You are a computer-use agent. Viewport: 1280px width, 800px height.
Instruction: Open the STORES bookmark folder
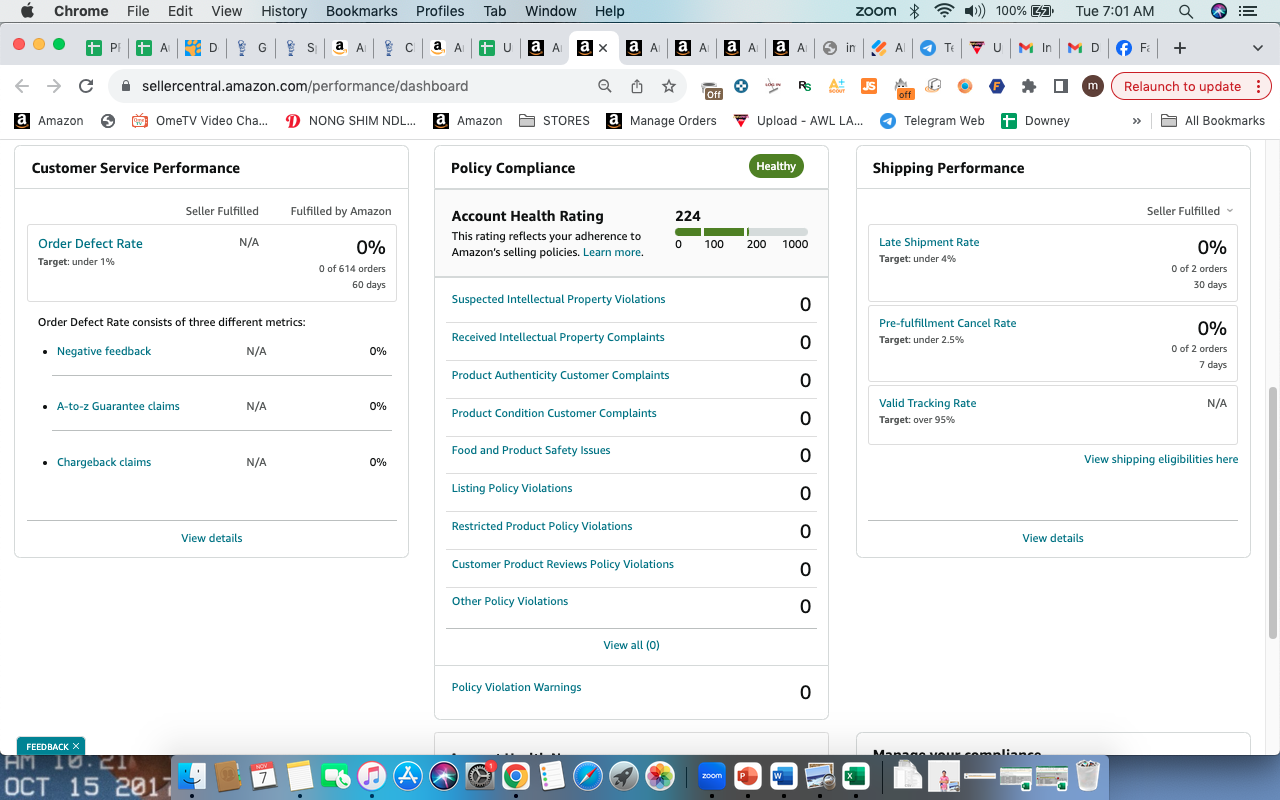[555, 121]
